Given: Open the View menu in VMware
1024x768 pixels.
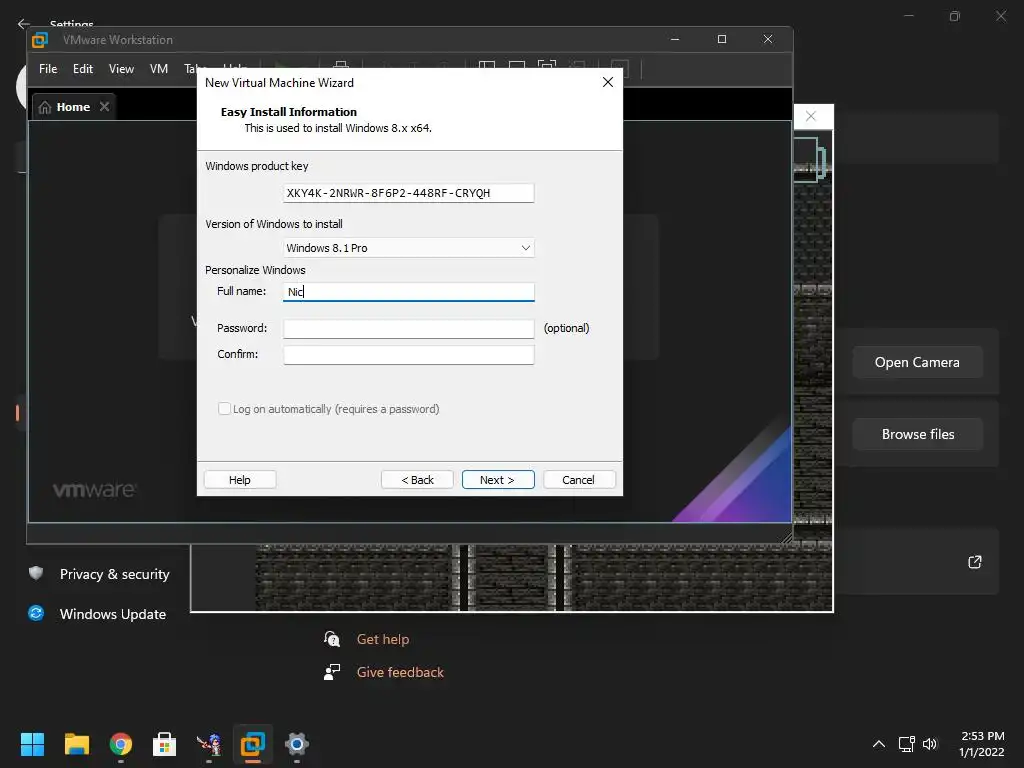Looking at the screenshot, I should (x=121, y=69).
